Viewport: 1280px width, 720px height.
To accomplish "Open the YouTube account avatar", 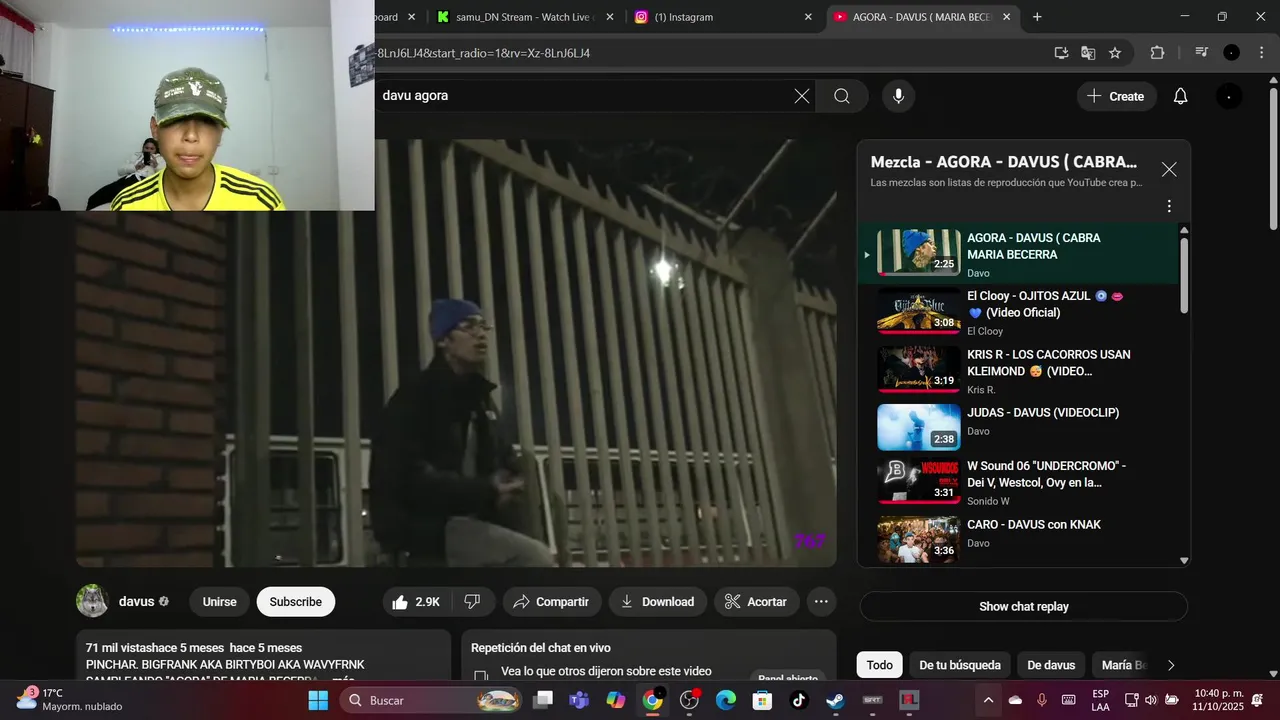I will pos(1228,96).
